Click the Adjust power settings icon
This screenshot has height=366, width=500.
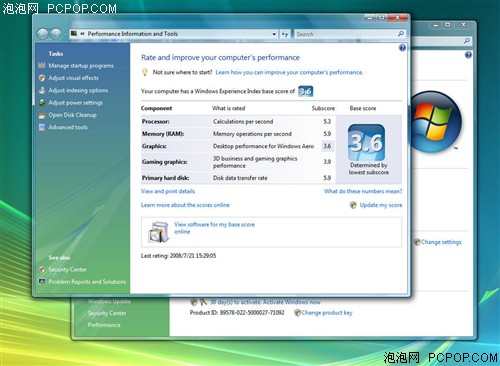pyautogui.click(x=42, y=103)
